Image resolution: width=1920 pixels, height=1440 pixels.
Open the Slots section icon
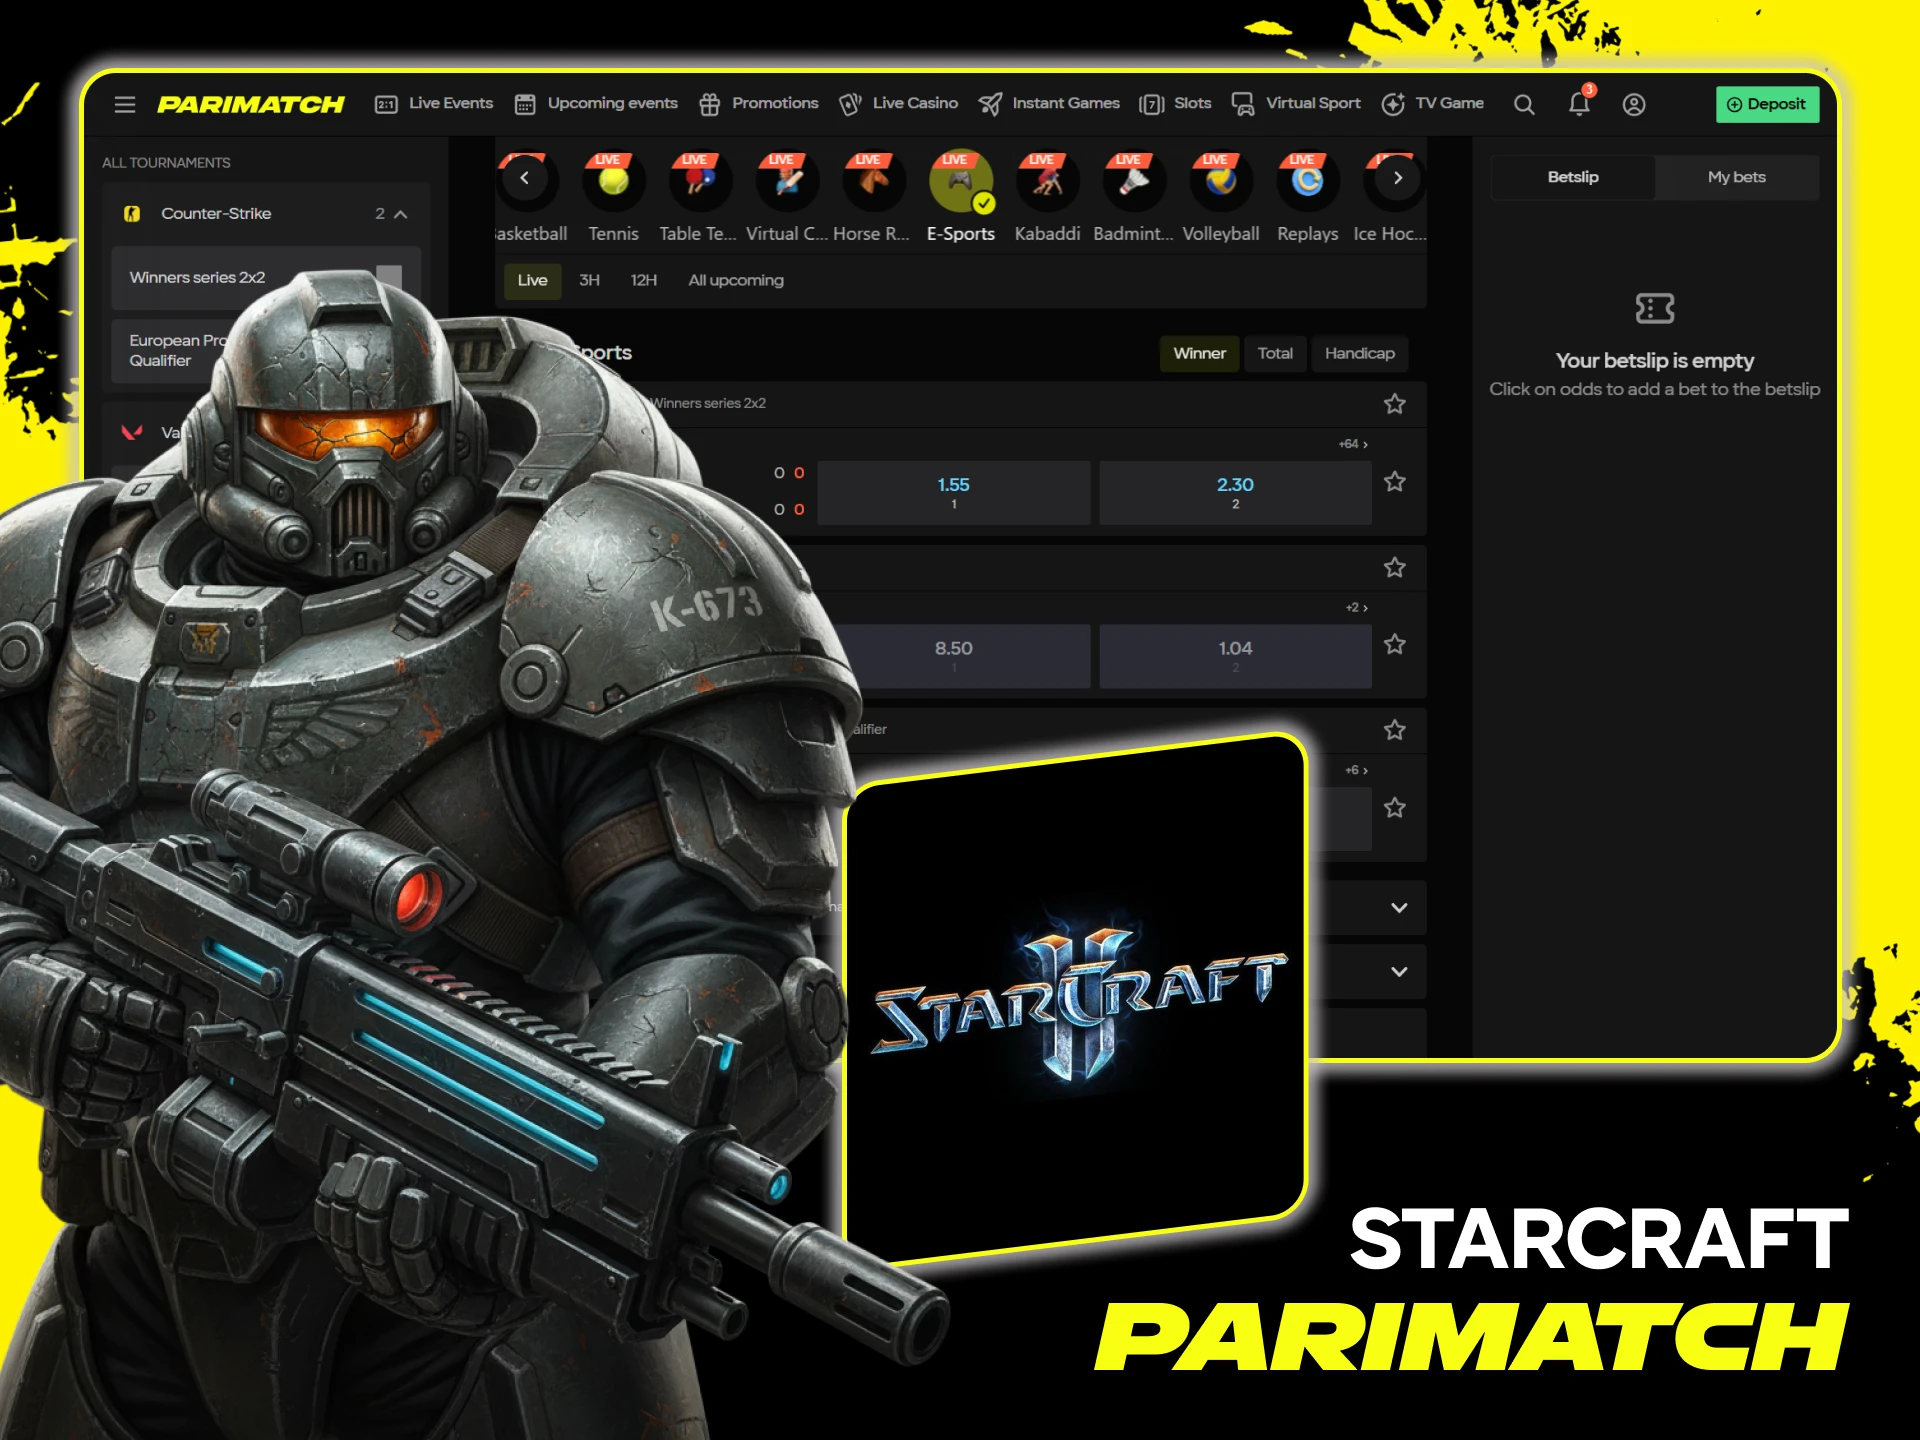click(x=1152, y=104)
